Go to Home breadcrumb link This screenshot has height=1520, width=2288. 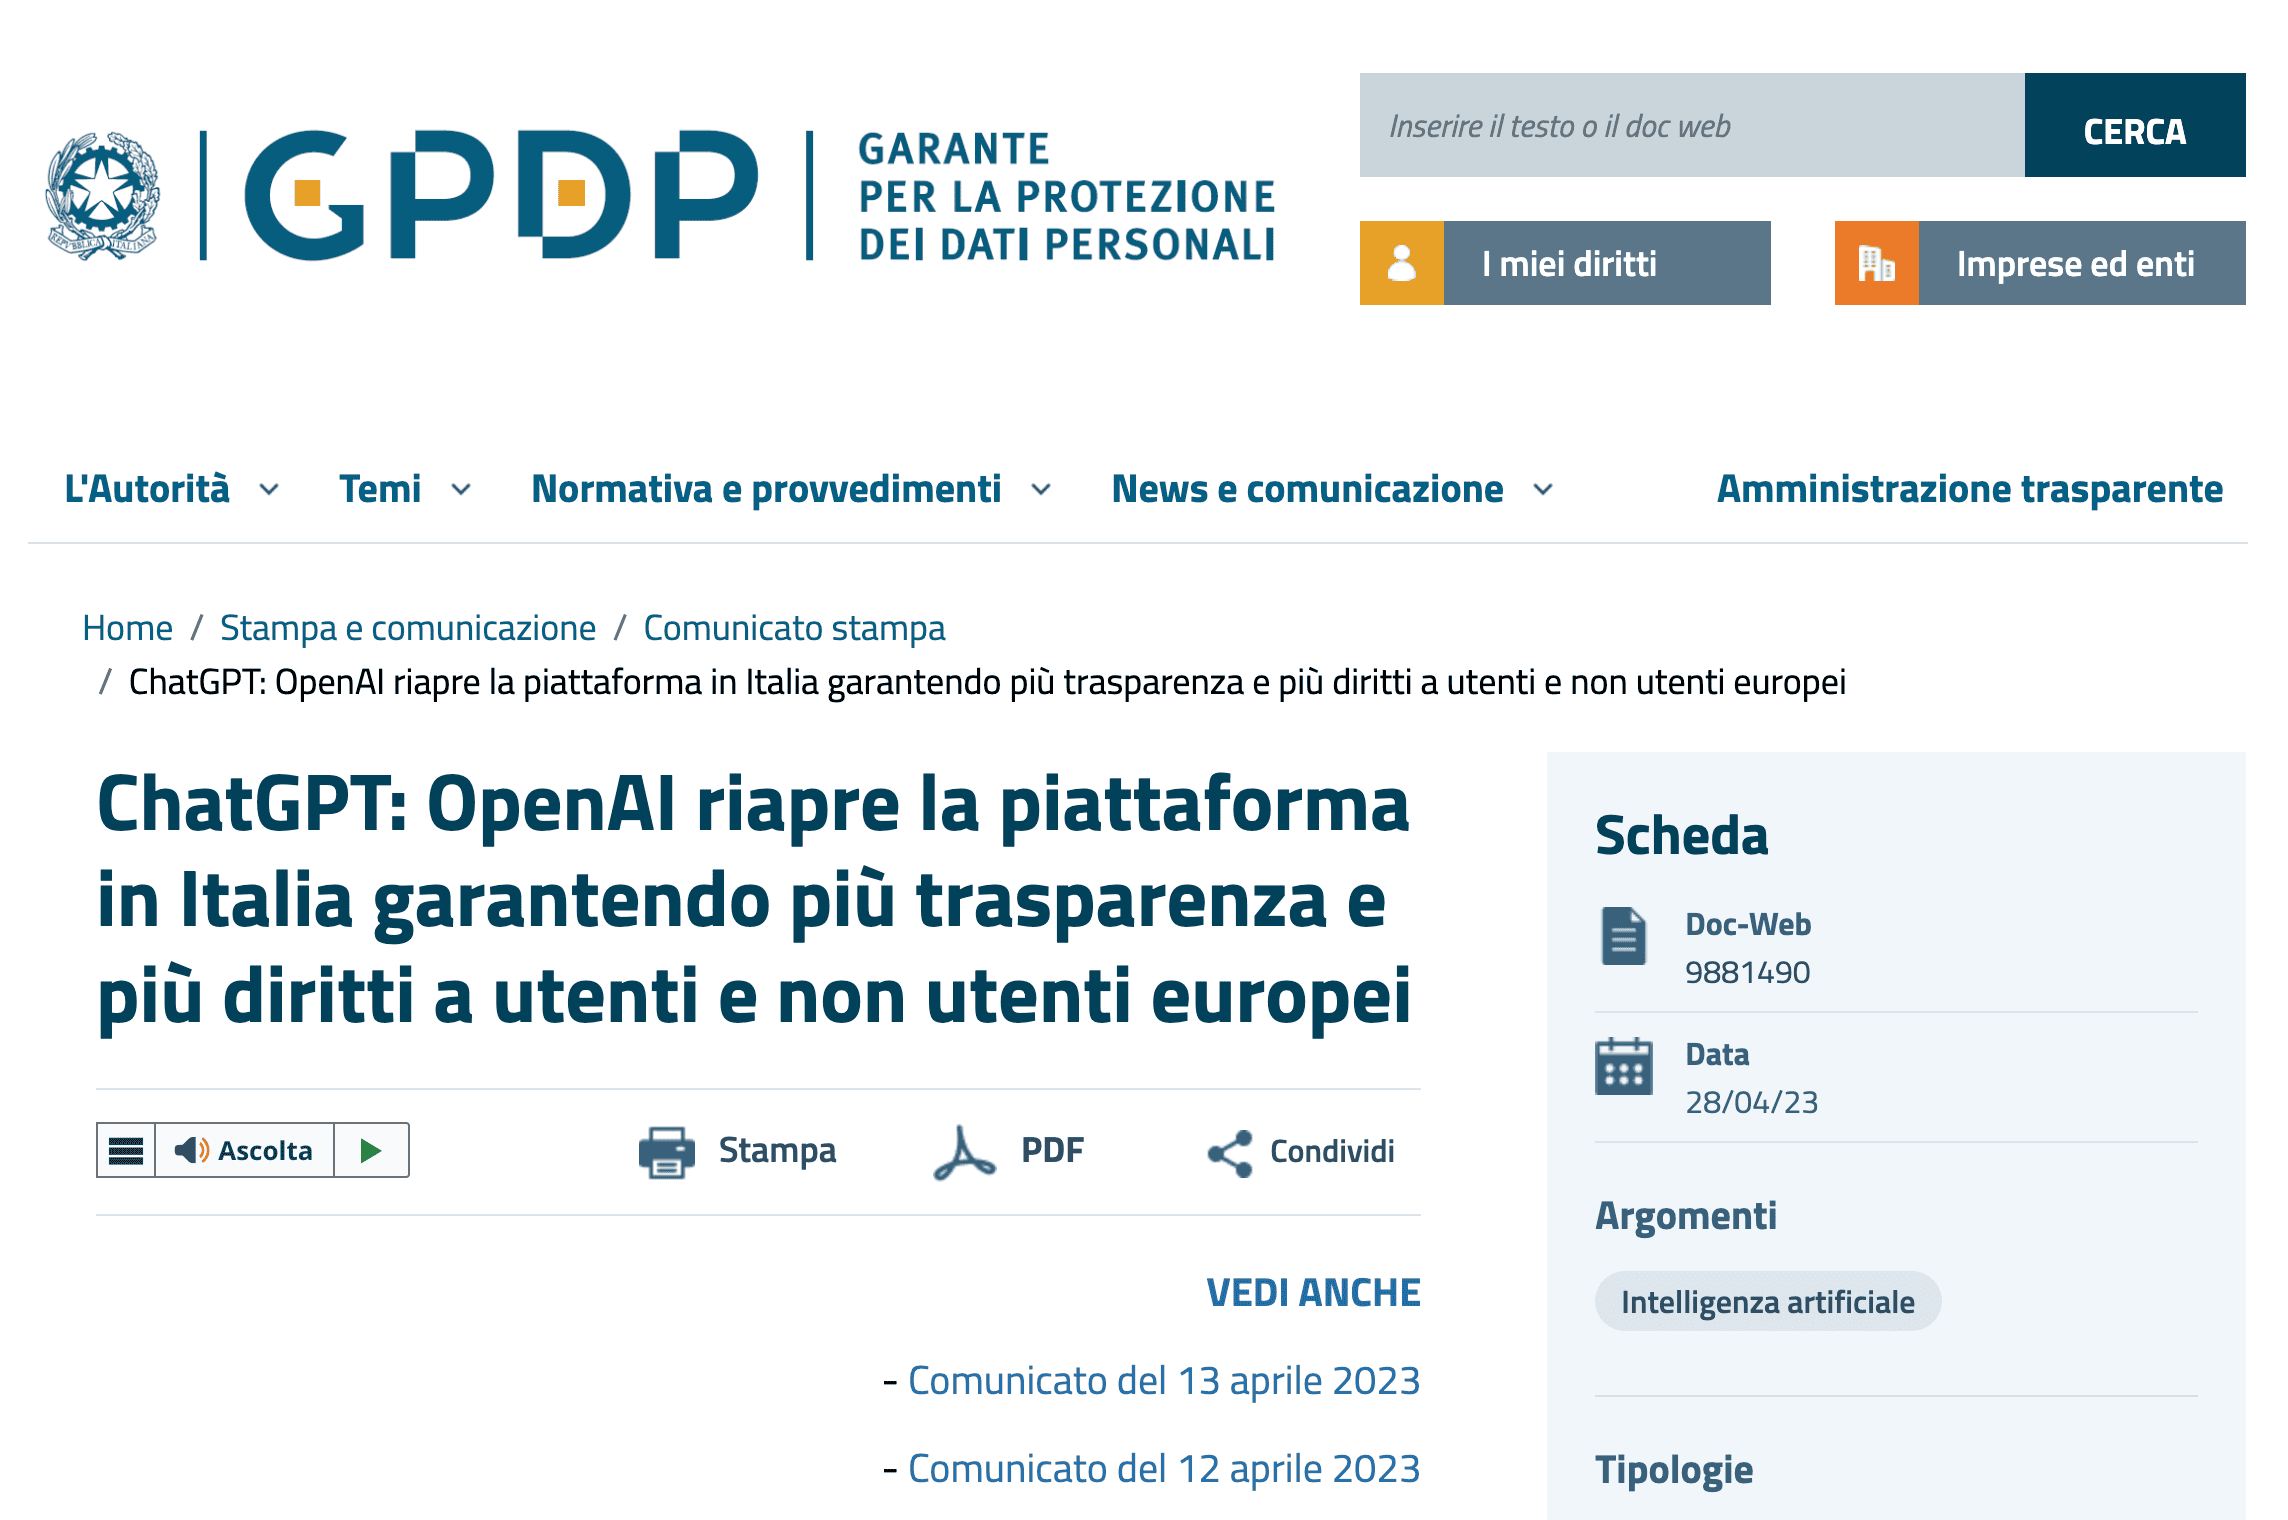[x=127, y=628]
